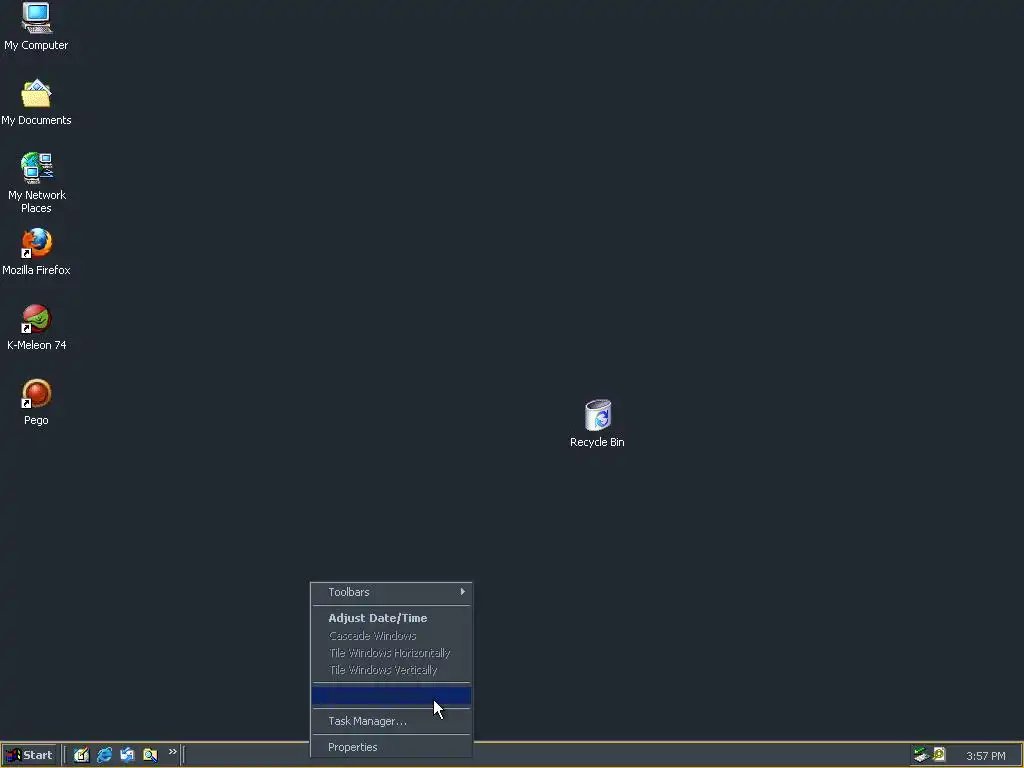Click the Safely Remove Hardware tray icon
This screenshot has width=1024, height=768.
click(921, 755)
